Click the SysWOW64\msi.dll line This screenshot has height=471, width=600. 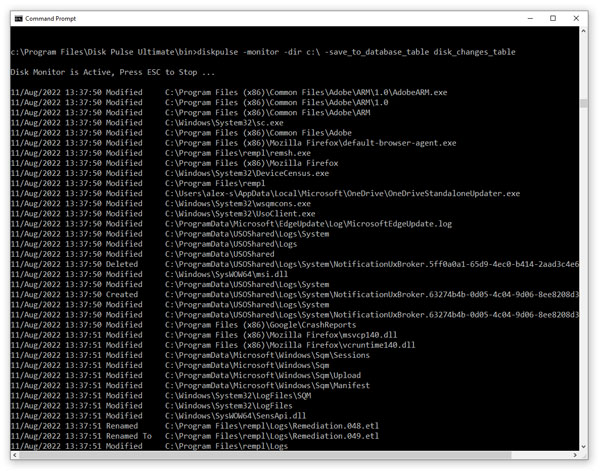pos(149,274)
